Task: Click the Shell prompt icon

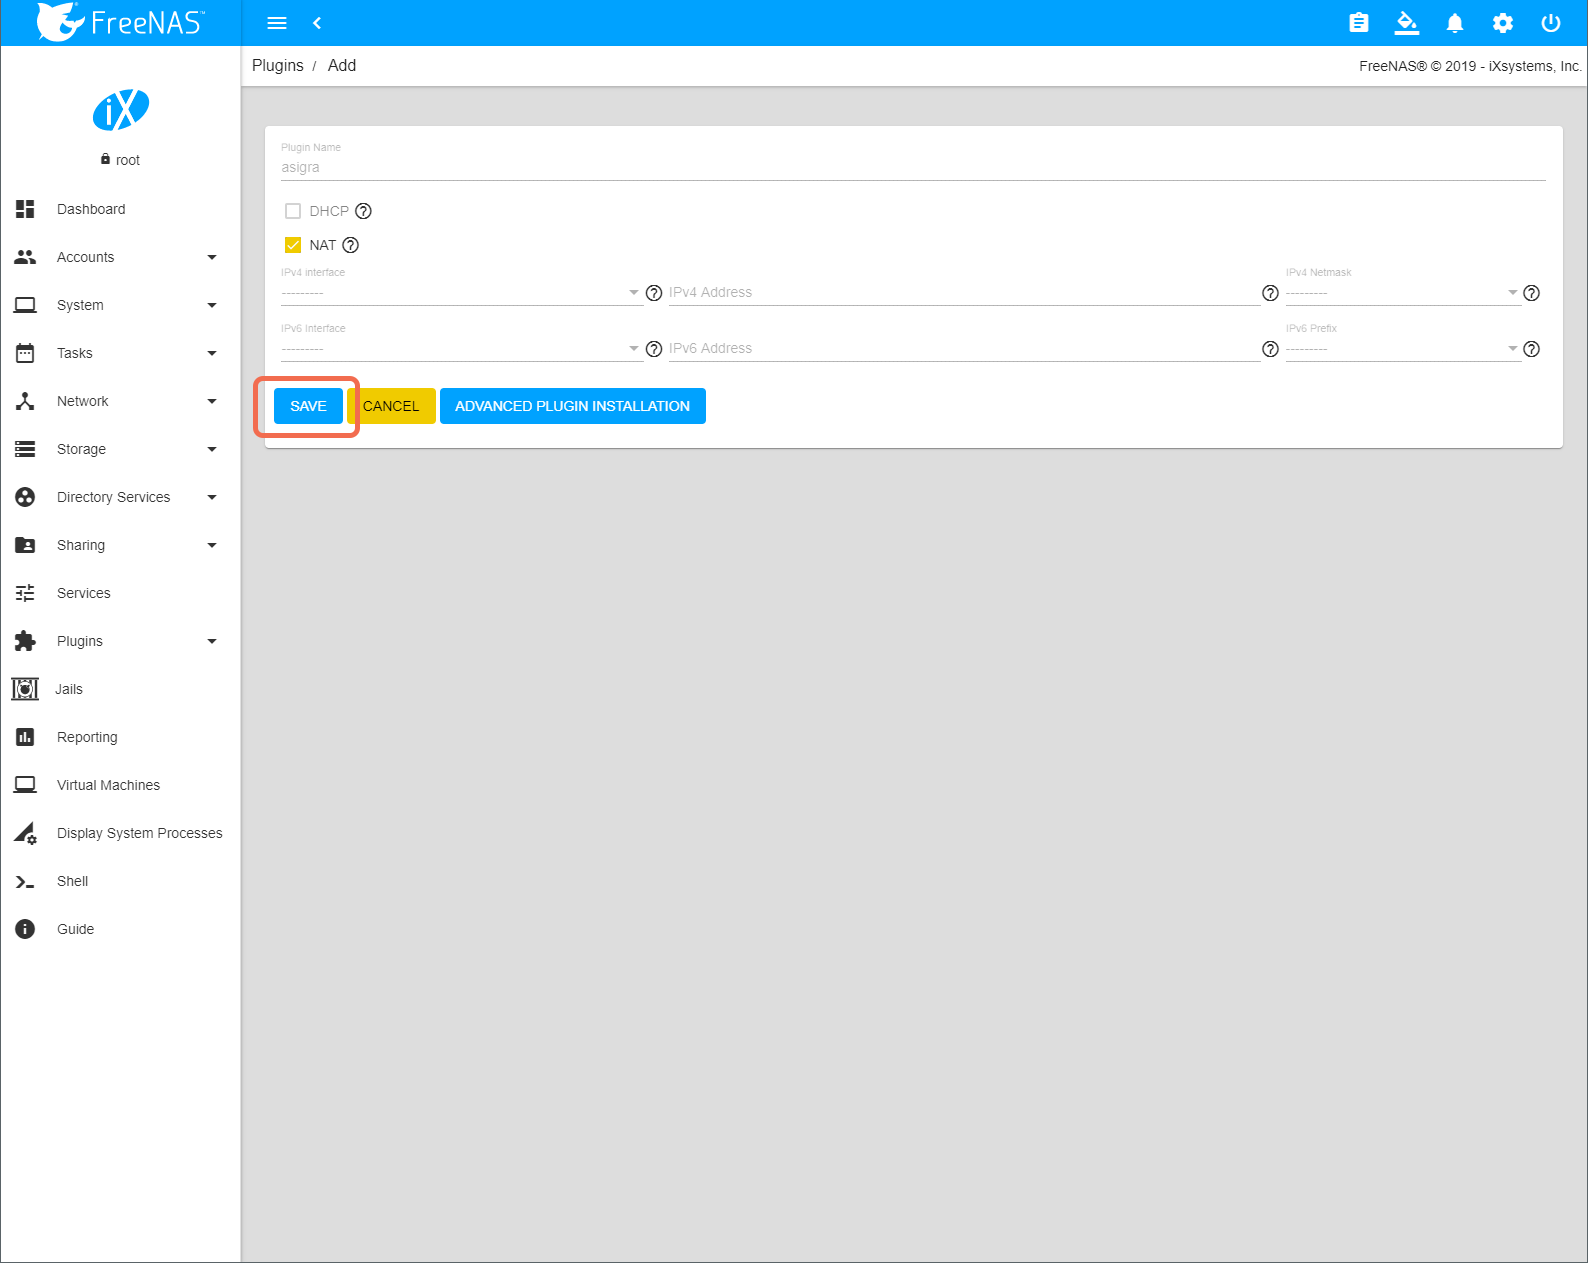Action: tap(25, 881)
